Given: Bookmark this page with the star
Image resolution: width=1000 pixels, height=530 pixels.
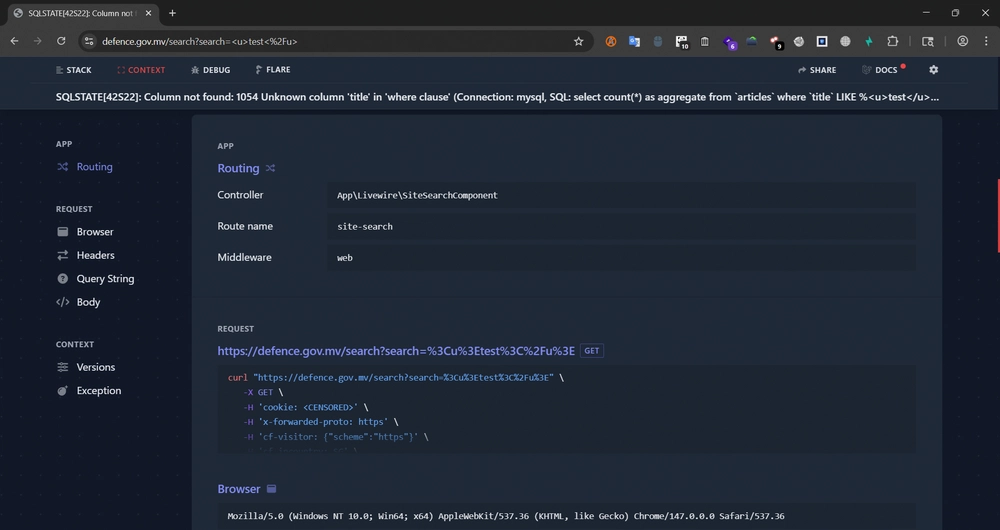Looking at the screenshot, I should coord(578,41).
